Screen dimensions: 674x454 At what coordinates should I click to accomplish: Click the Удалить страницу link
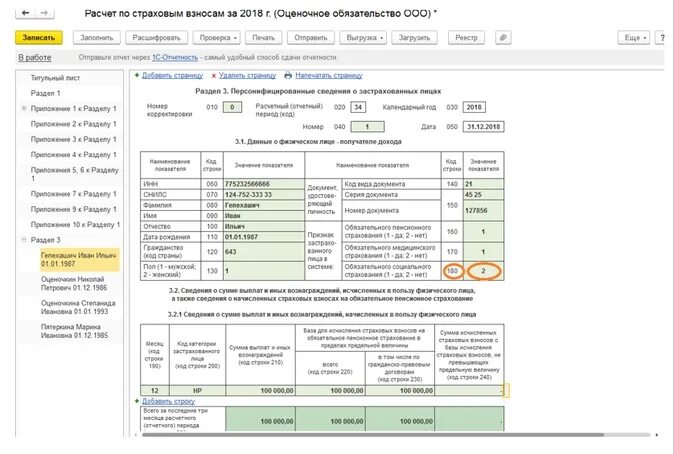(x=248, y=75)
